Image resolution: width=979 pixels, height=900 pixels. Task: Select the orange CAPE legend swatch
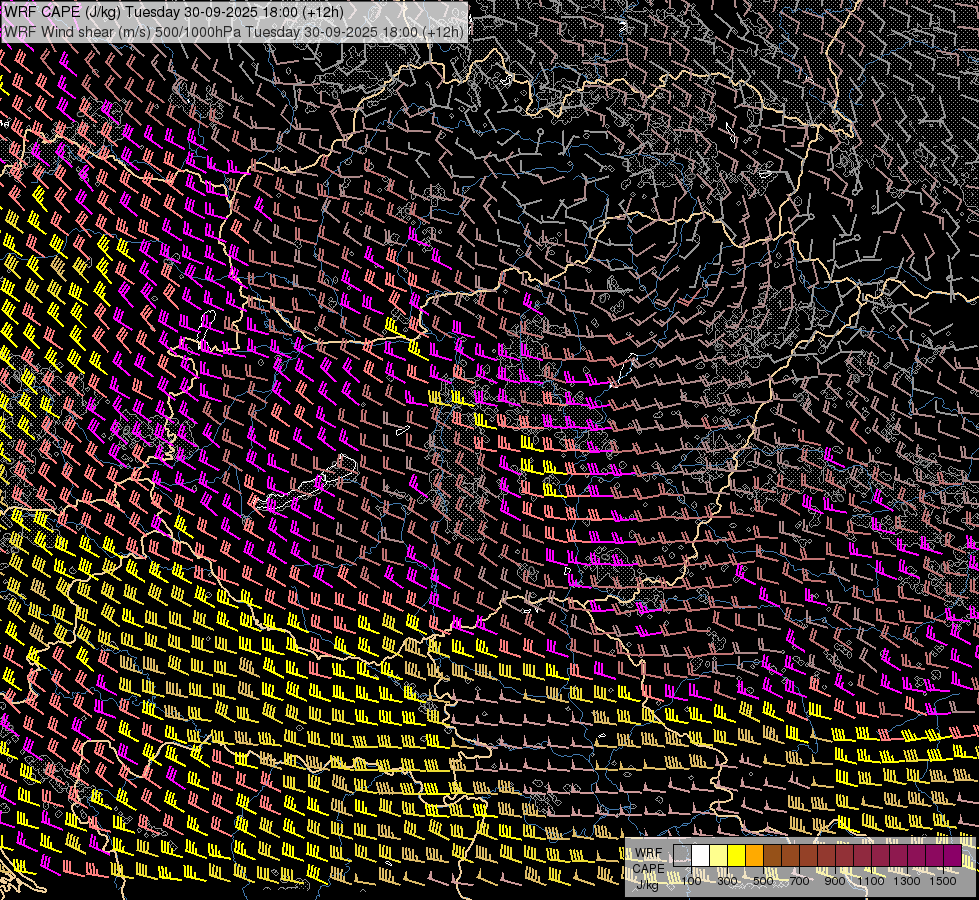click(754, 855)
